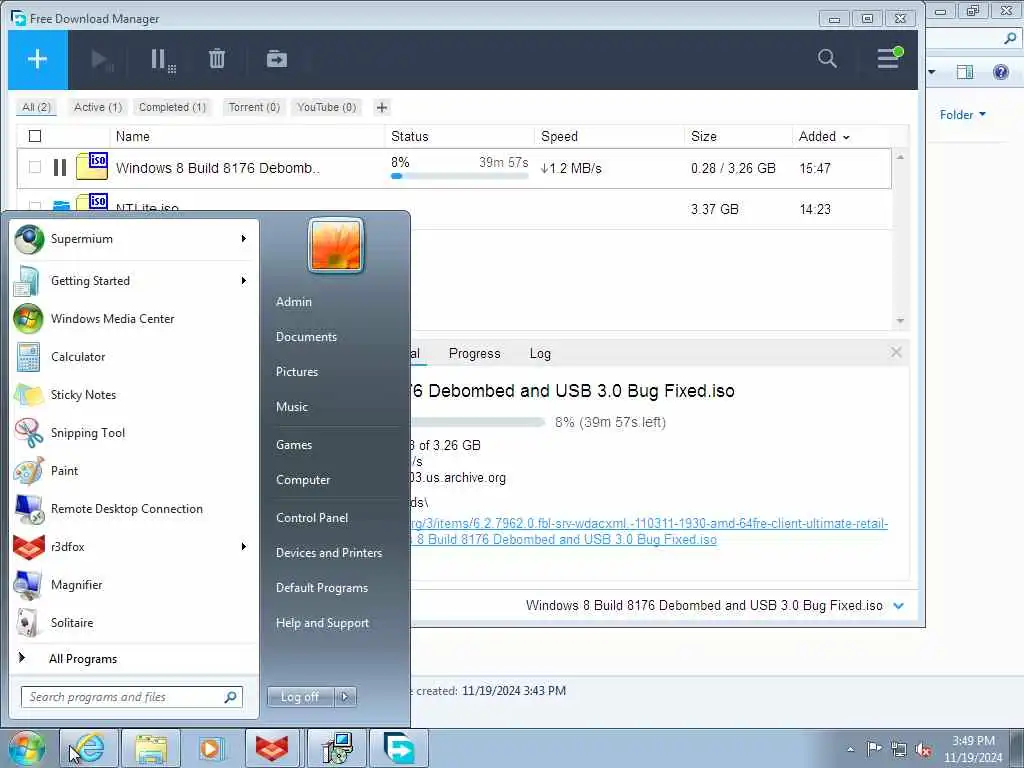Sort by the Added column
The image size is (1024, 768).
pos(824,136)
